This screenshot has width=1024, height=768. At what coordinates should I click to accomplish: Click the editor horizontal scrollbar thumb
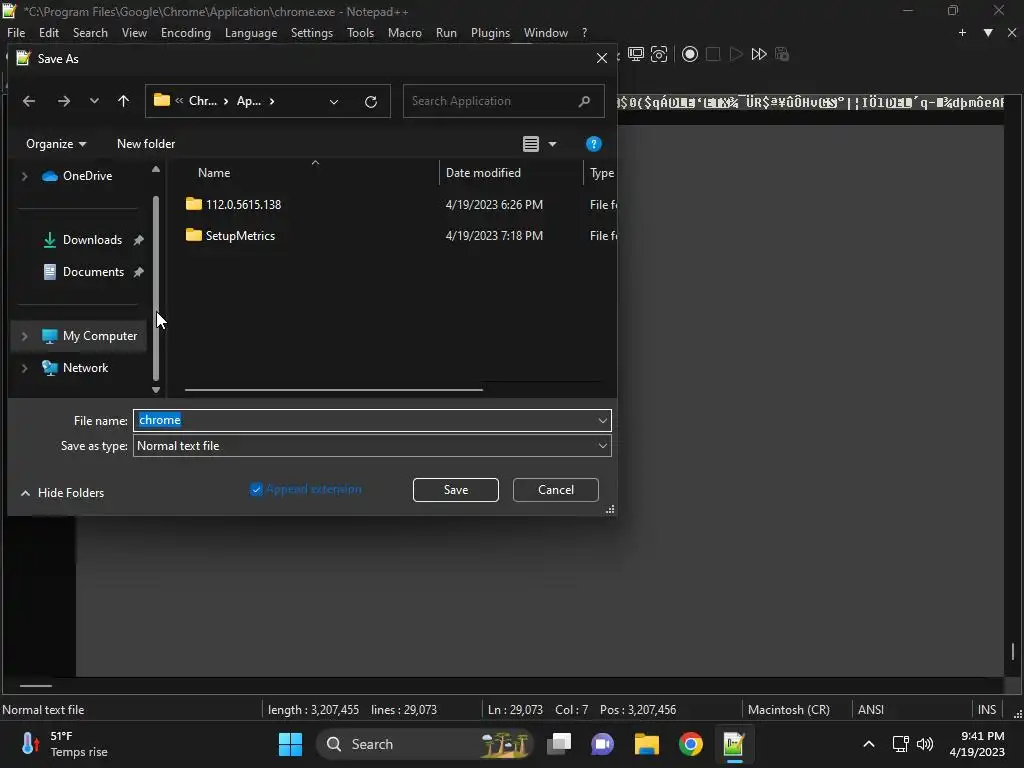pos(35,686)
